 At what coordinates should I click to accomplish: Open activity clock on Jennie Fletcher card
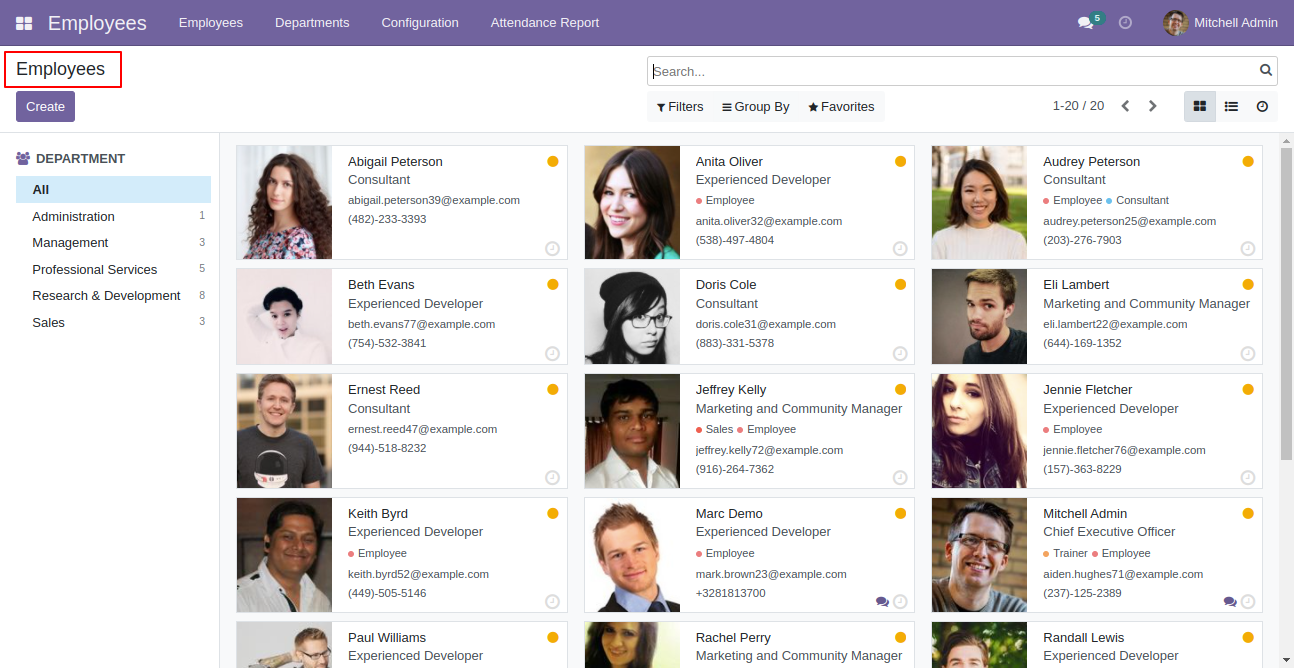coord(1247,478)
